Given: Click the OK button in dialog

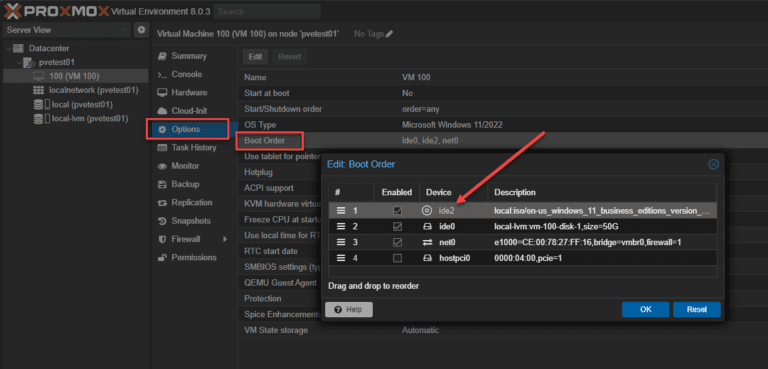Looking at the screenshot, I should pyautogui.click(x=645, y=310).
